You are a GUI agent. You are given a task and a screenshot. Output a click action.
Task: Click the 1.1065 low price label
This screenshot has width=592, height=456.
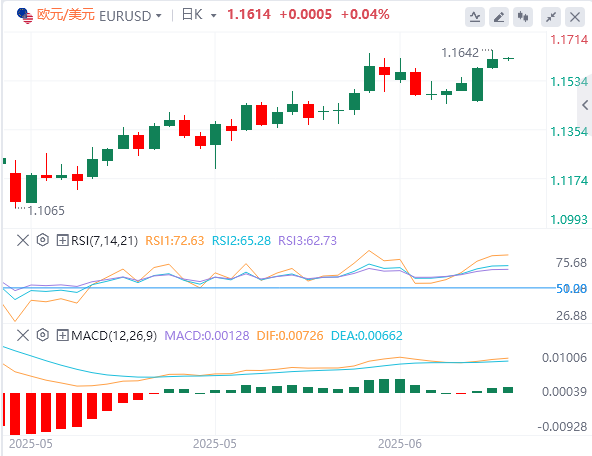[46, 211]
